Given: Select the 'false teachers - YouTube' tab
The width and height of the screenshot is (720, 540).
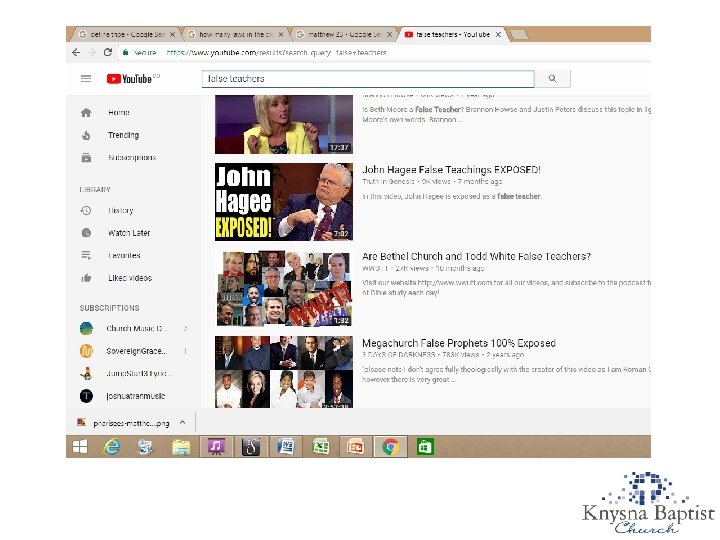Looking at the screenshot, I should (453, 34).
